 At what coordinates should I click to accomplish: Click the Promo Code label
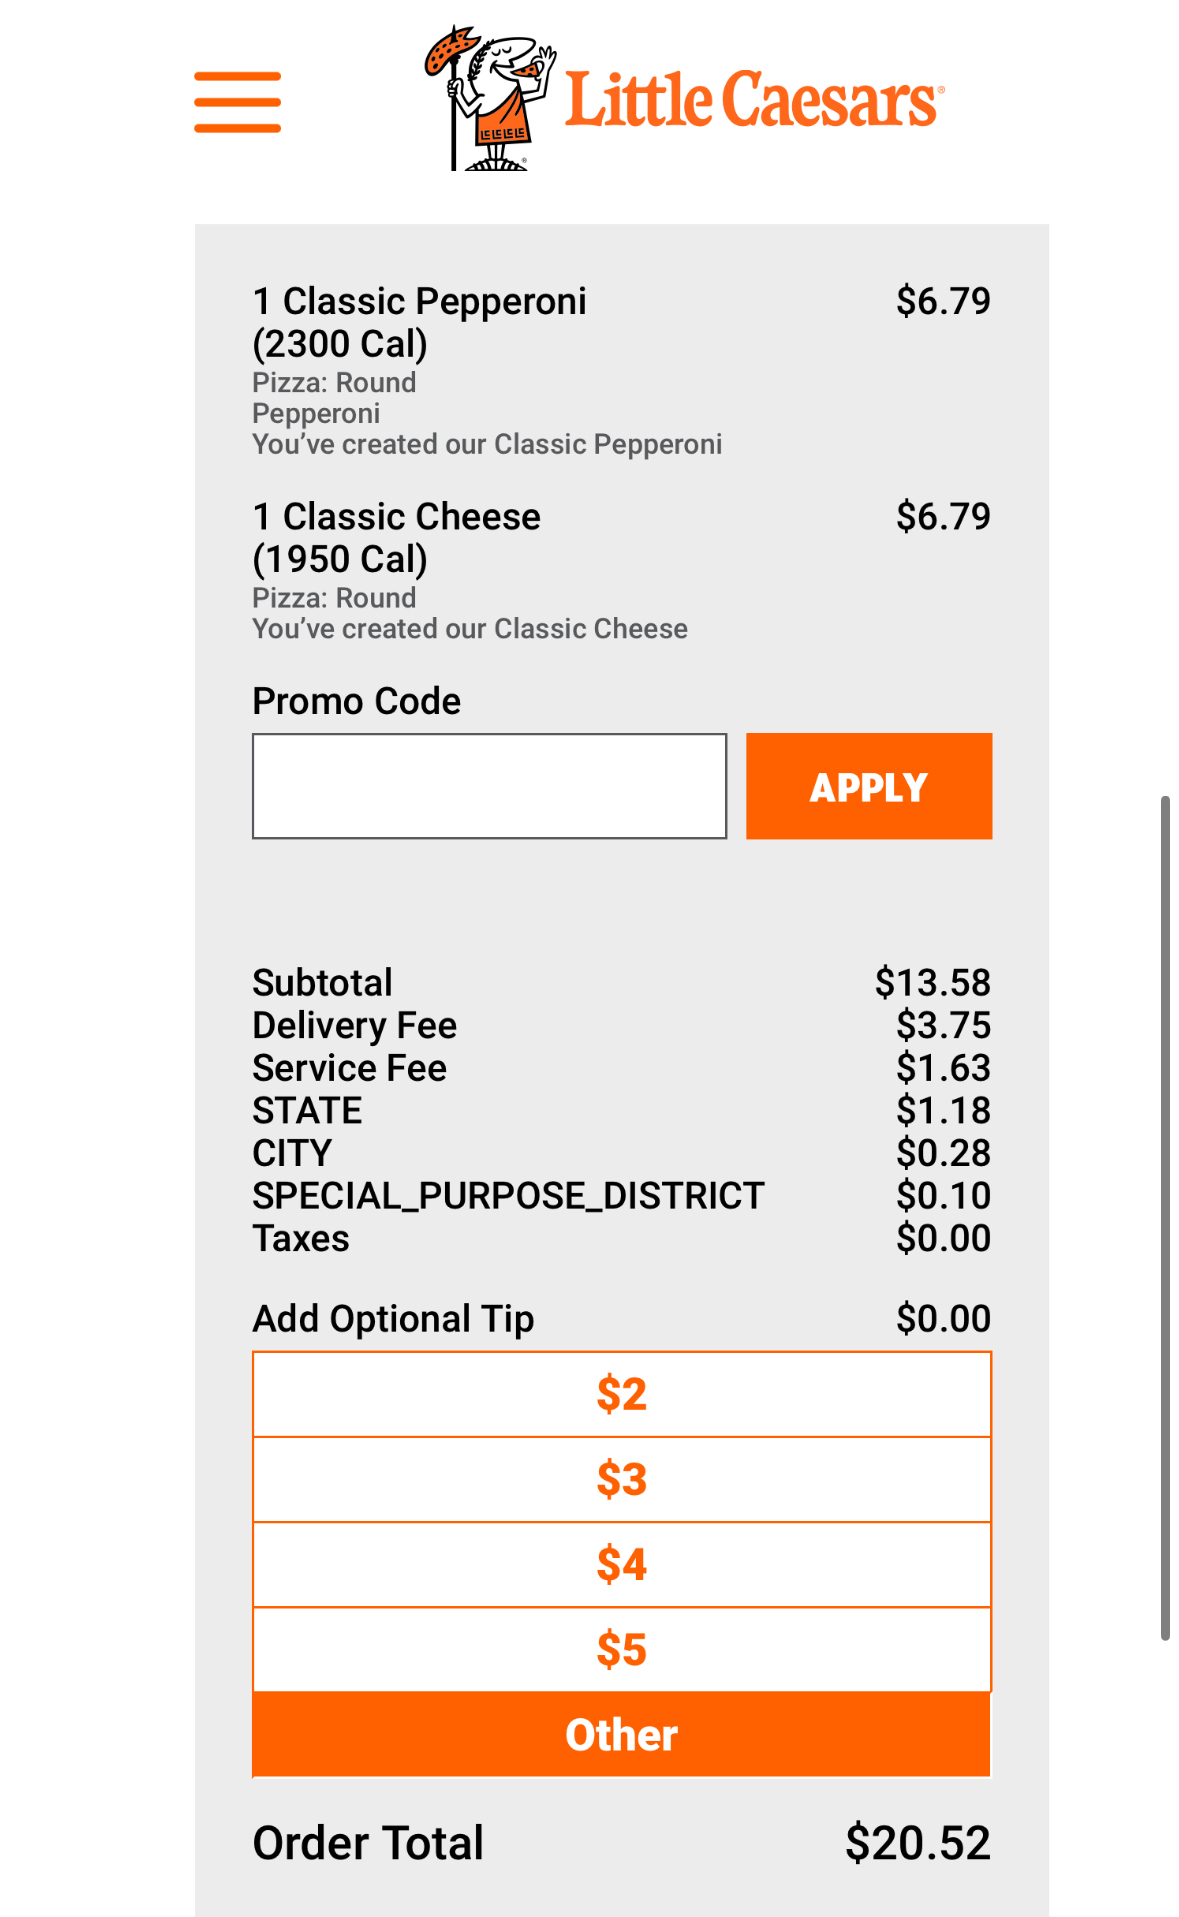356,701
